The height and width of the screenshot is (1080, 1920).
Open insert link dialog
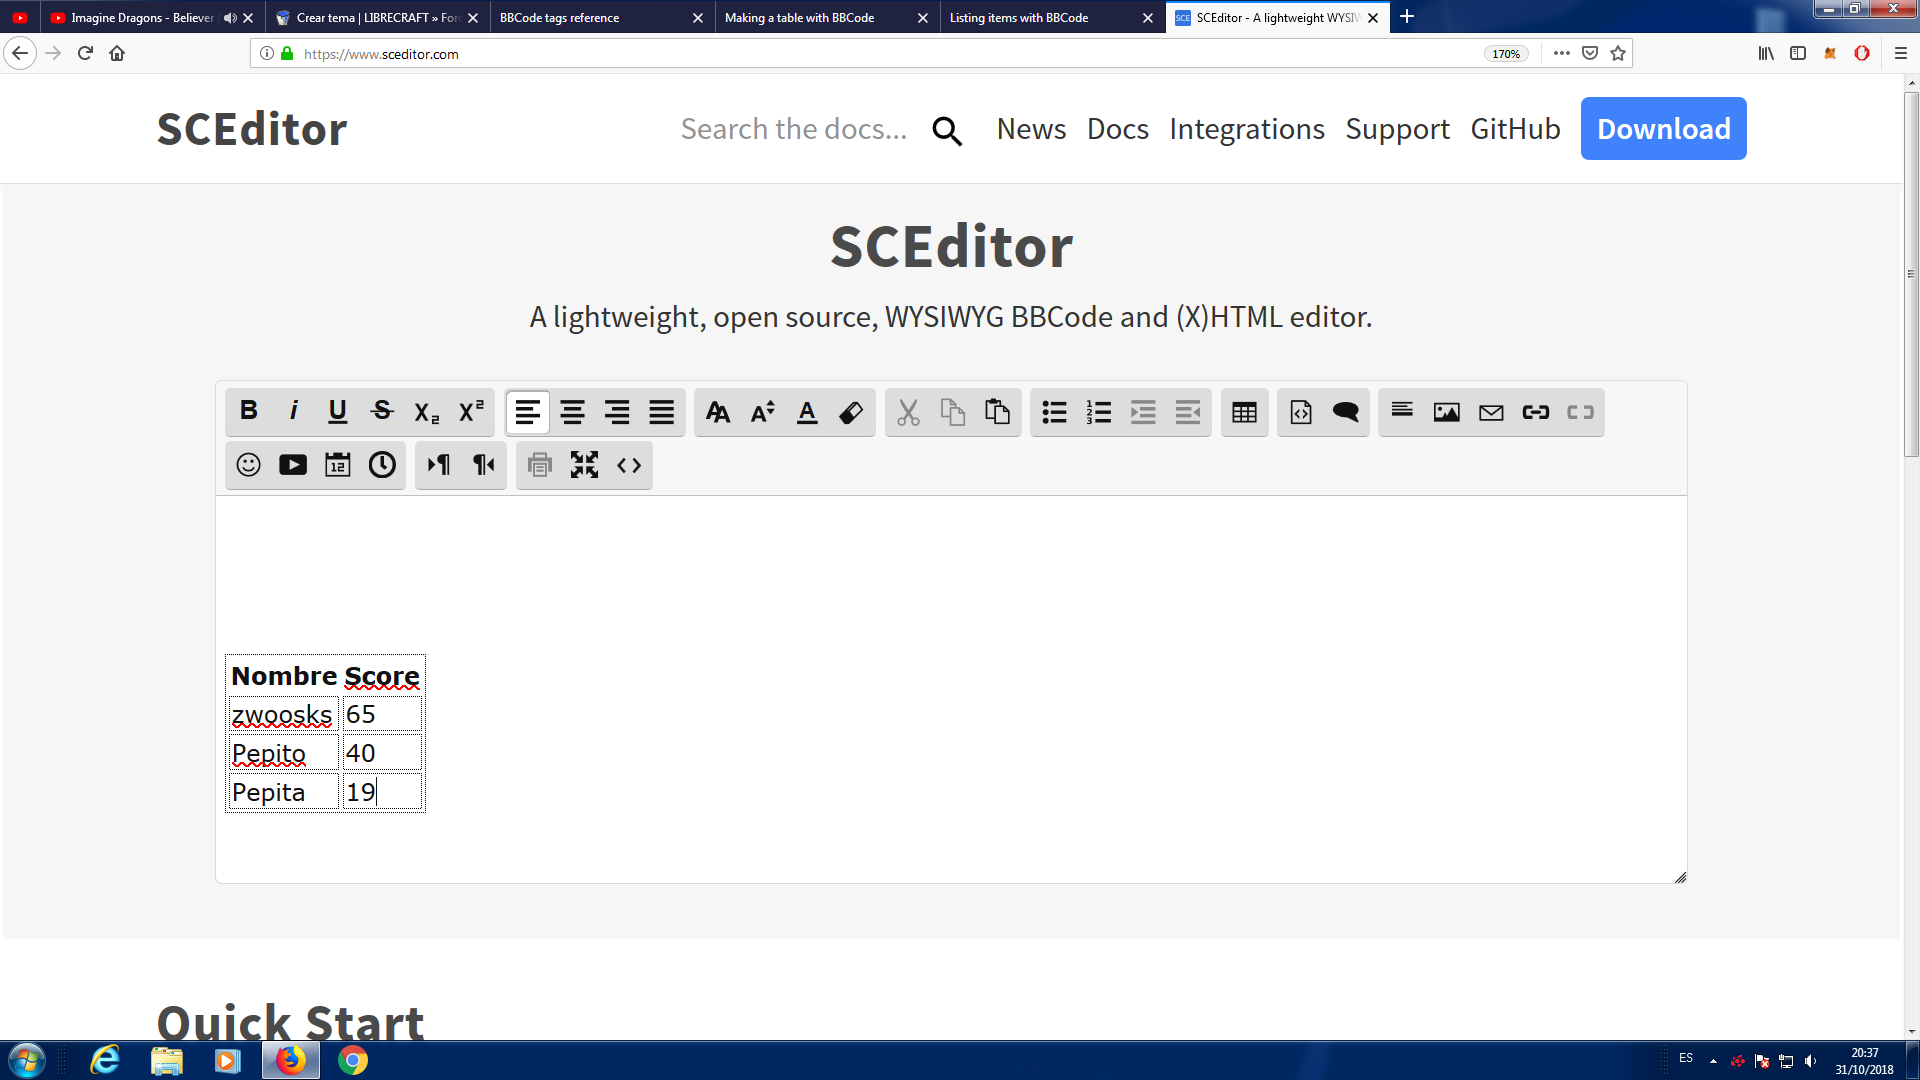[x=1536, y=412]
